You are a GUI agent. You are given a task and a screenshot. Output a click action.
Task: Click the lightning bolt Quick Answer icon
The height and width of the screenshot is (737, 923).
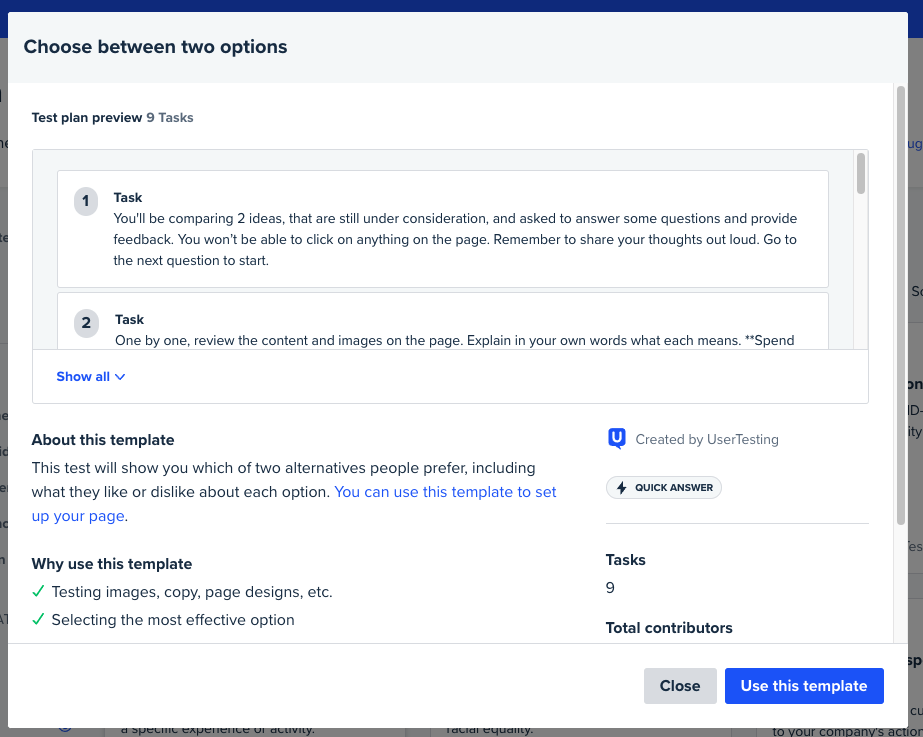pos(622,488)
